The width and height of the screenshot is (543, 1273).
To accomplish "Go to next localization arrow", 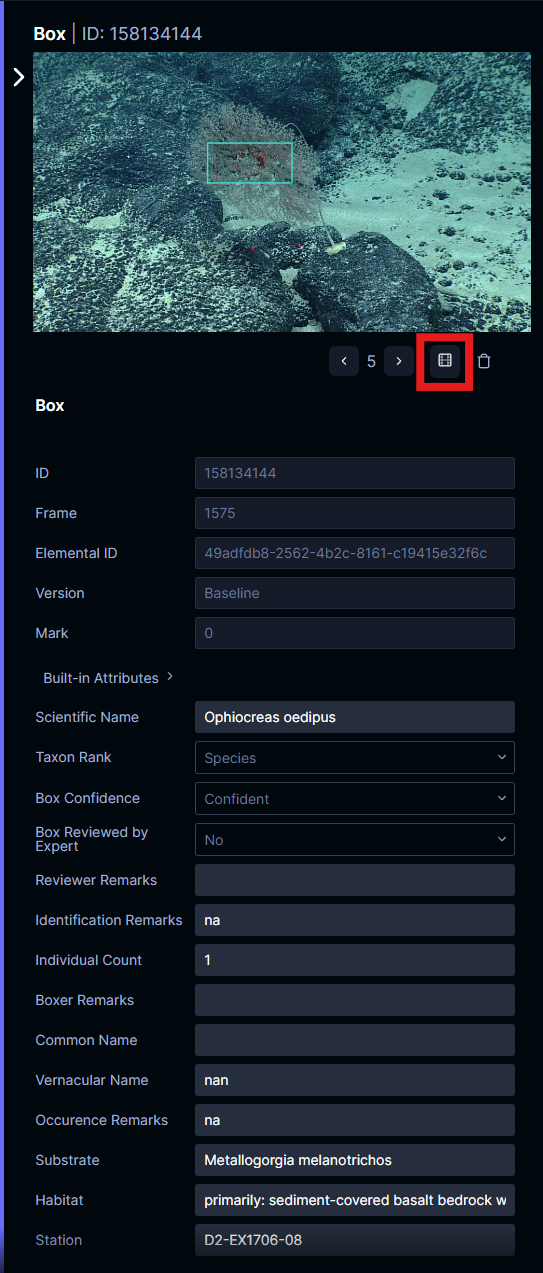I will (399, 361).
